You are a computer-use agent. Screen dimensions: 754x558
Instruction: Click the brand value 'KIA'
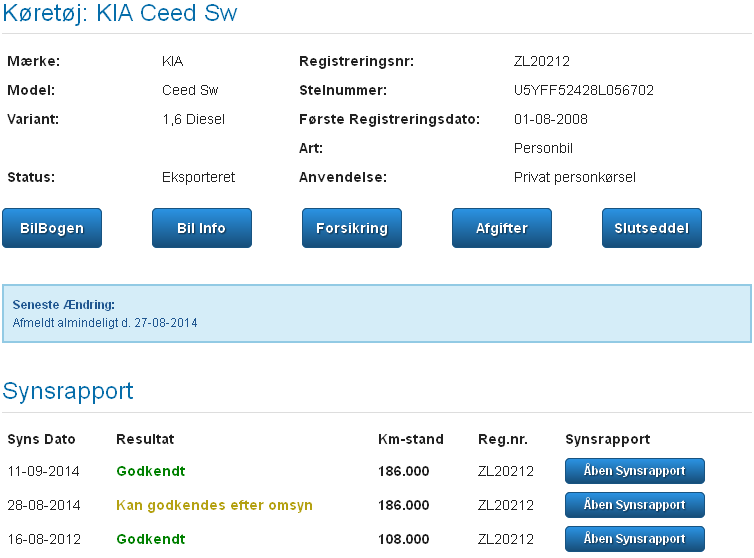point(173,62)
